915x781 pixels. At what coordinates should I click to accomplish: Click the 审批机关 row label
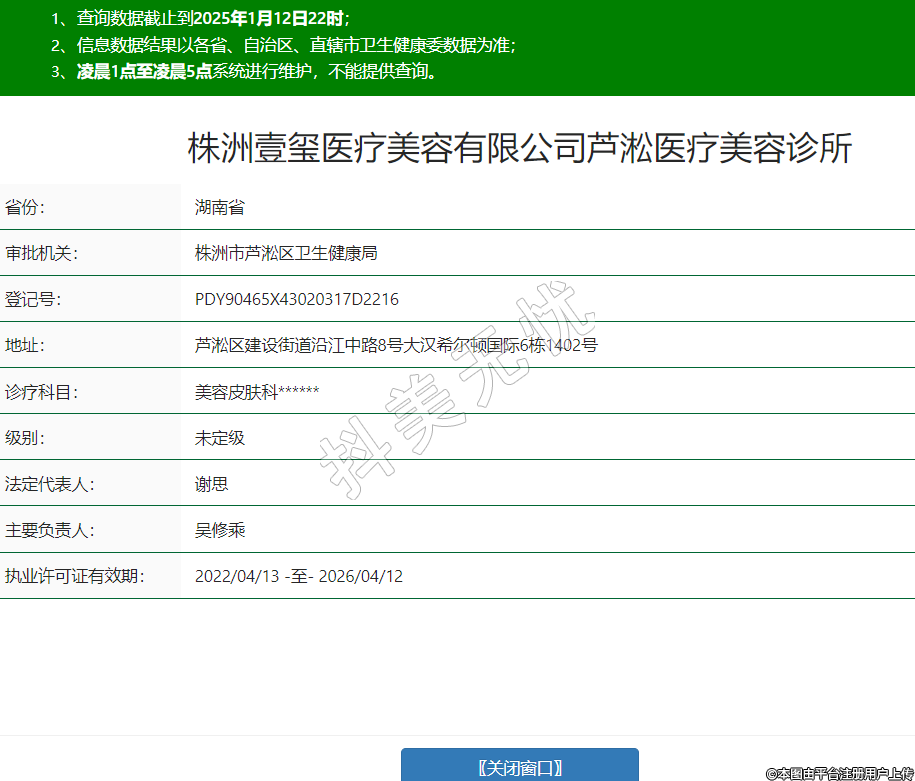pos(41,254)
